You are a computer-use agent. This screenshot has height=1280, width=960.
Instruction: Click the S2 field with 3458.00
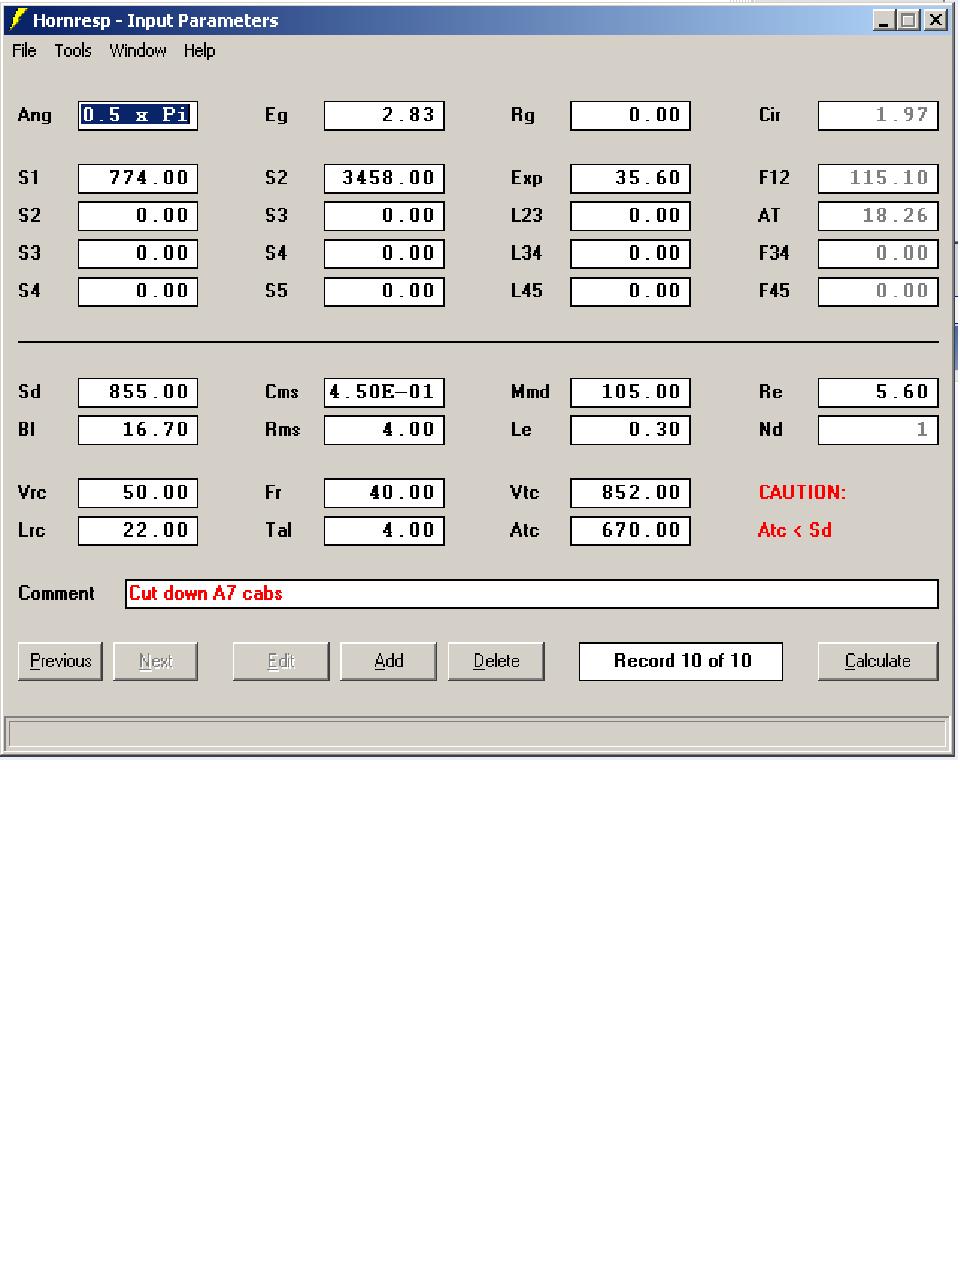coord(384,178)
